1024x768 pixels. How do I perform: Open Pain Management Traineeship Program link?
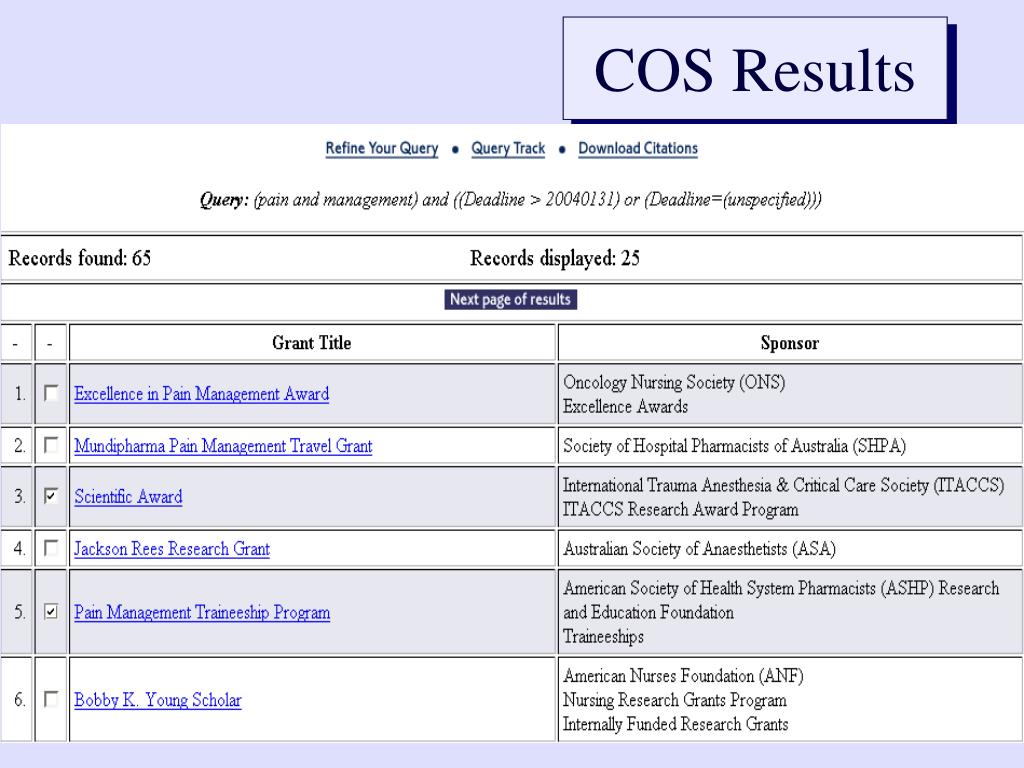202,613
